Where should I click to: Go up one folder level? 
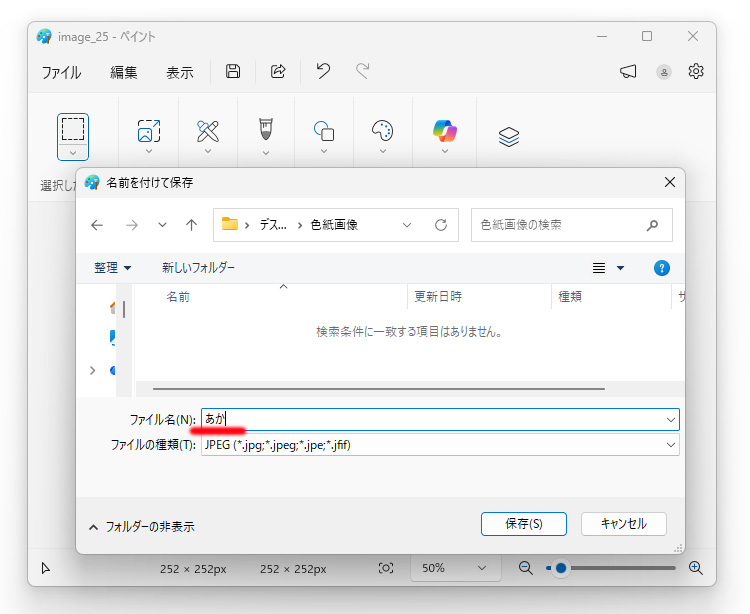coord(191,225)
